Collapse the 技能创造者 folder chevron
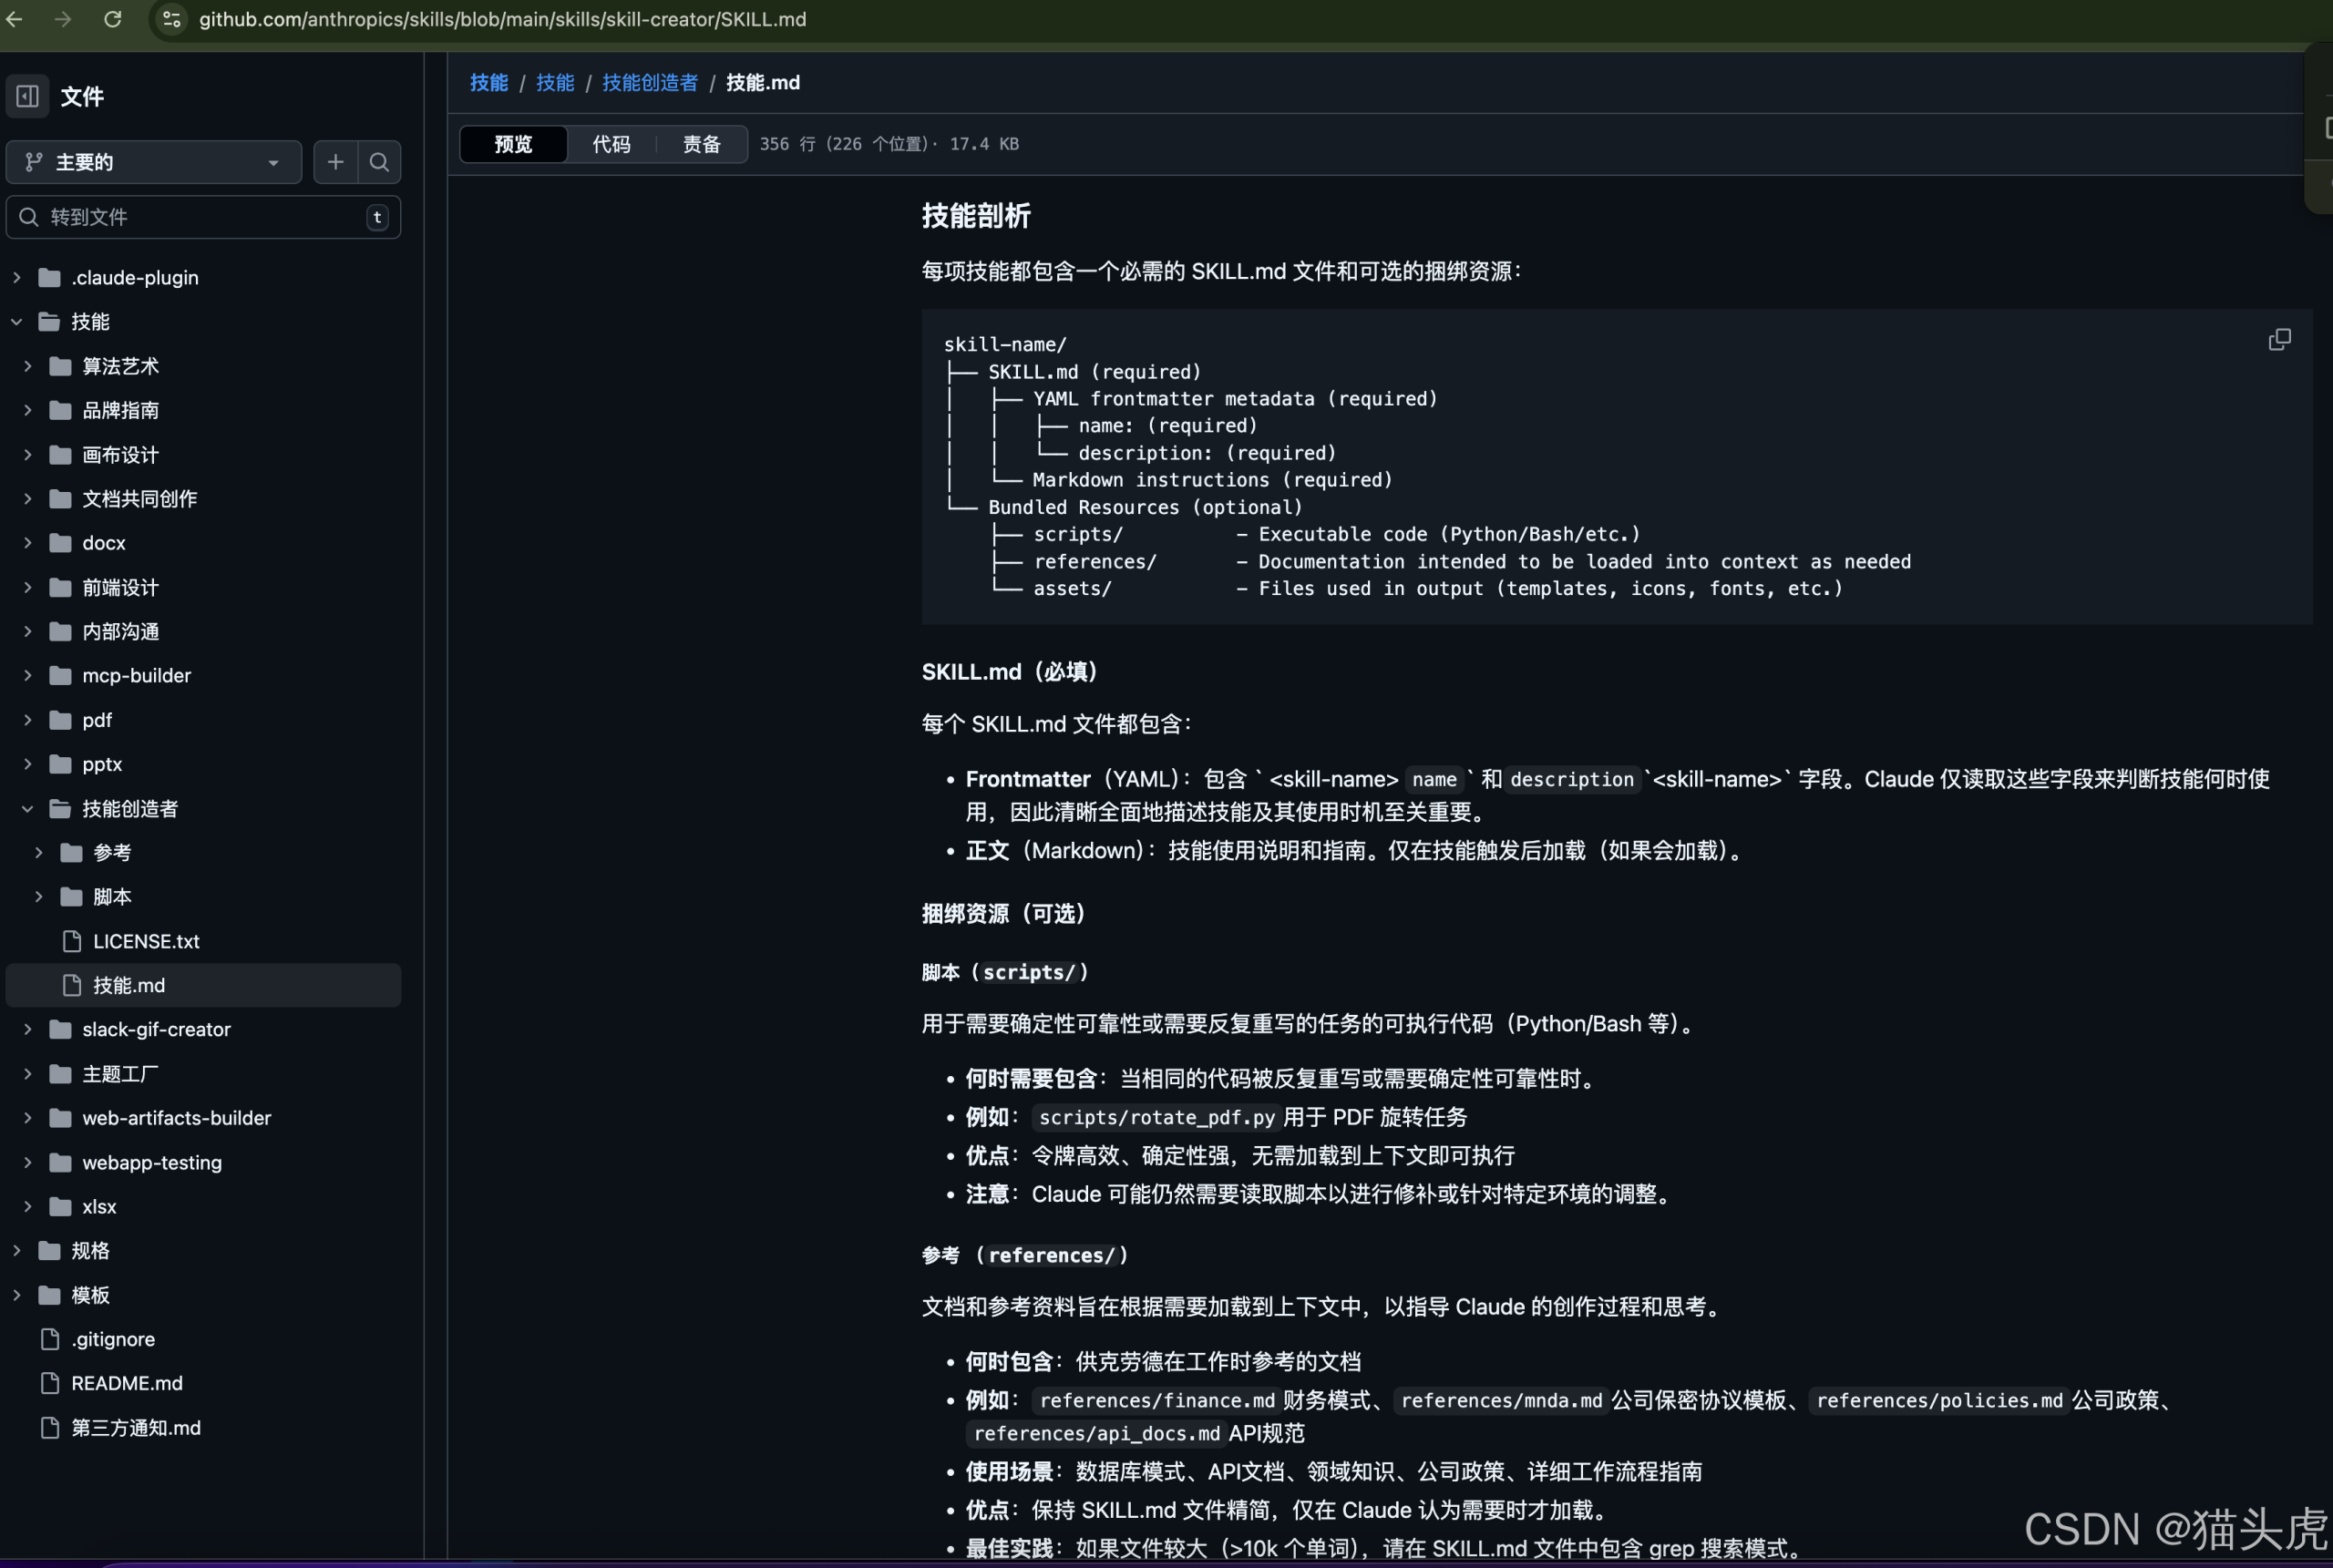Screen dimensions: 2333x1568 coord(28,808)
